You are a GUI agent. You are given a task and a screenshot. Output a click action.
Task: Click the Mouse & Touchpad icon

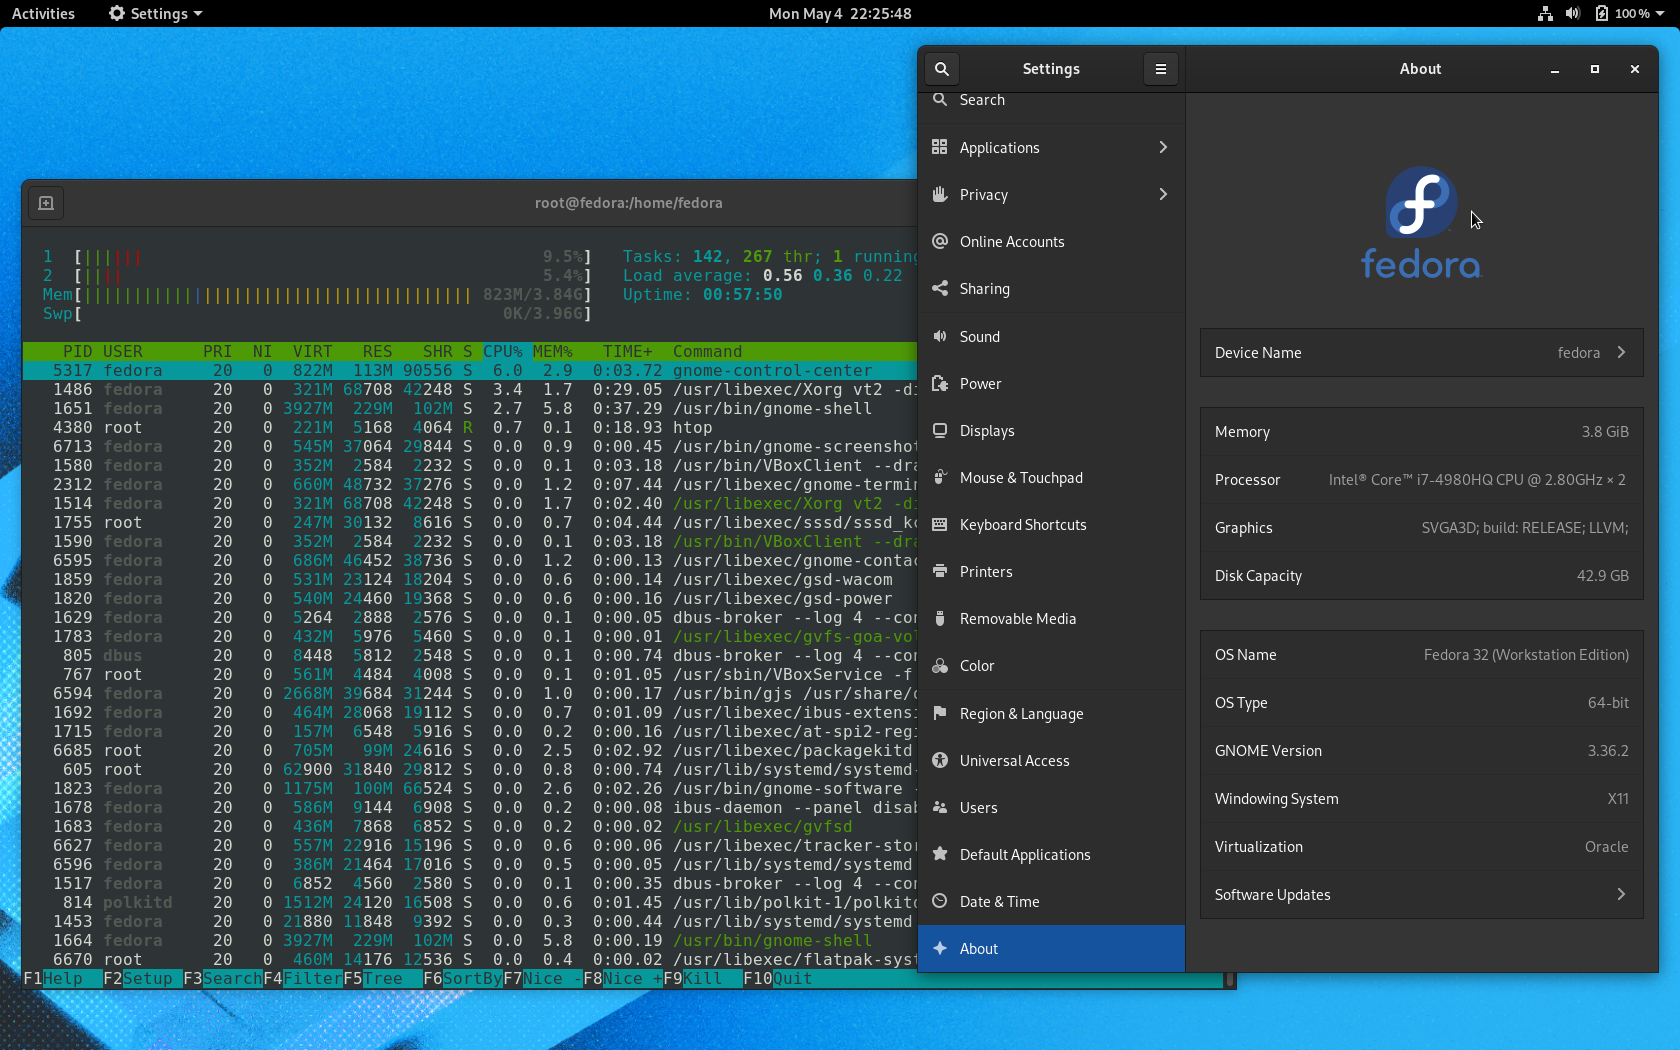tap(940, 477)
